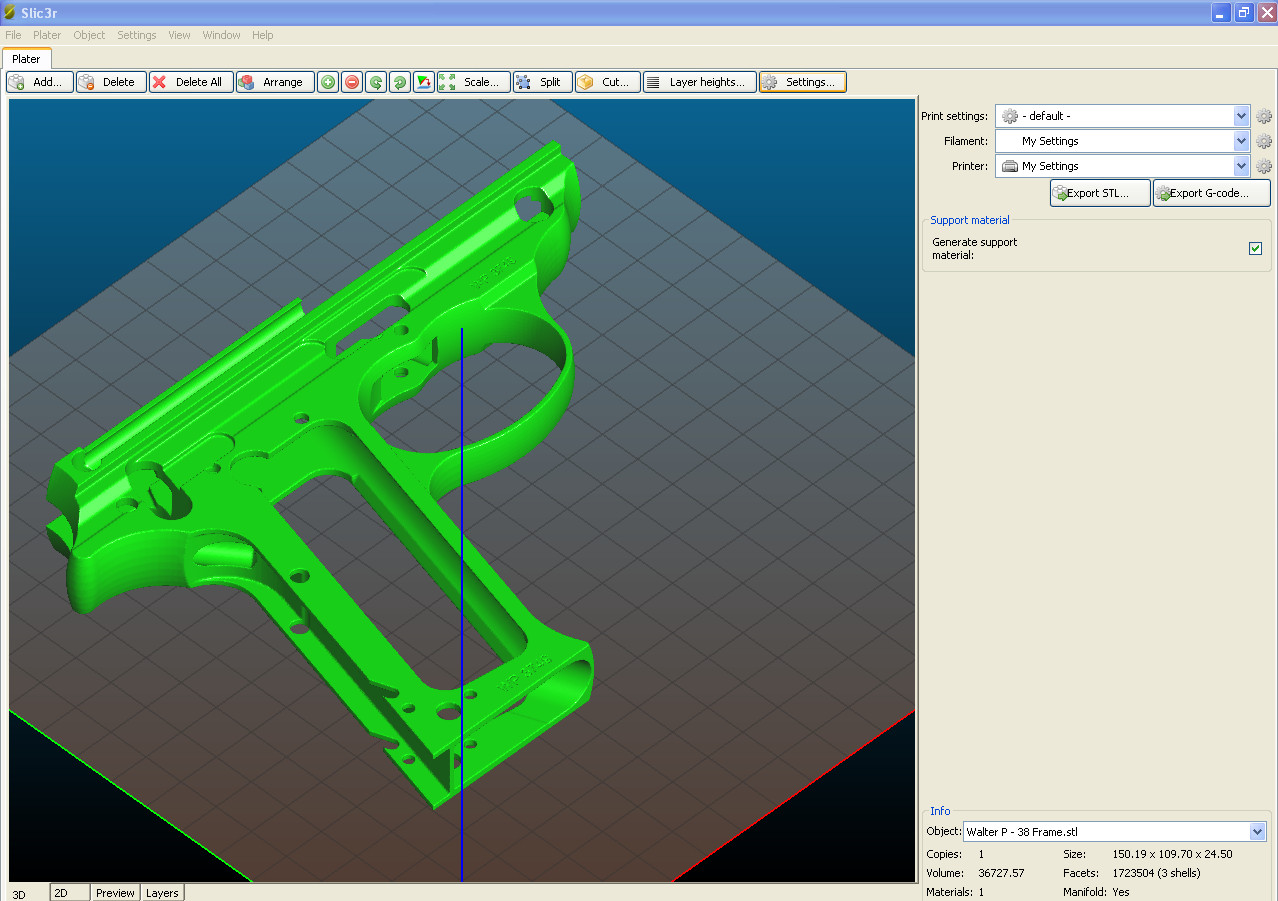Switch to the Preview tab

(x=114, y=892)
